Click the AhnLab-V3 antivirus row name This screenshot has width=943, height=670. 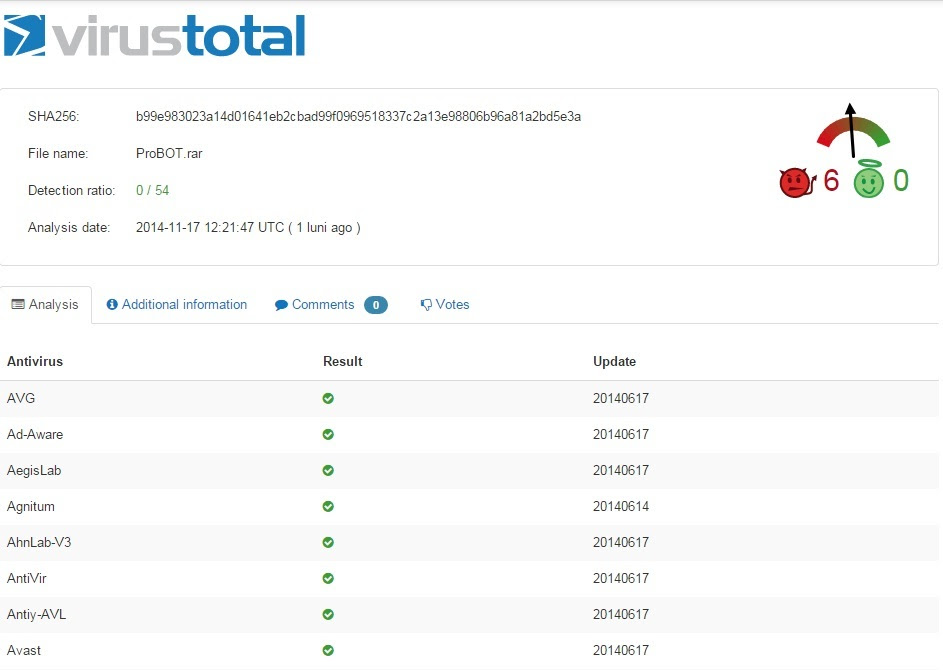[x=39, y=542]
